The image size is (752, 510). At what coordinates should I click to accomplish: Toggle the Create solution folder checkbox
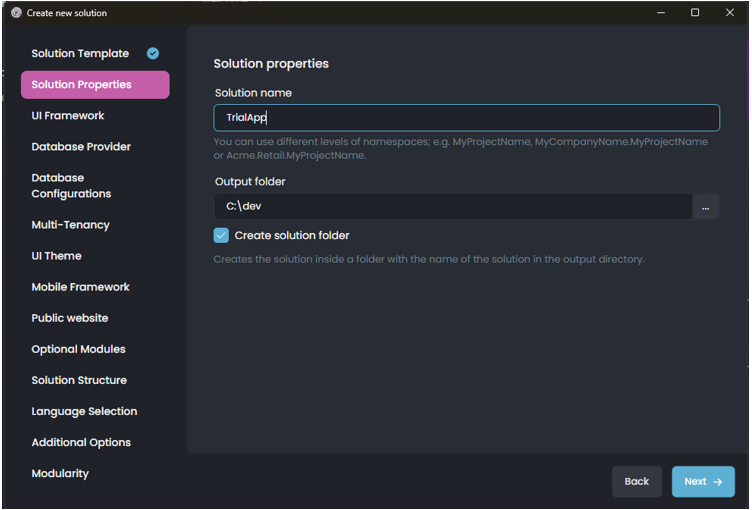222,236
